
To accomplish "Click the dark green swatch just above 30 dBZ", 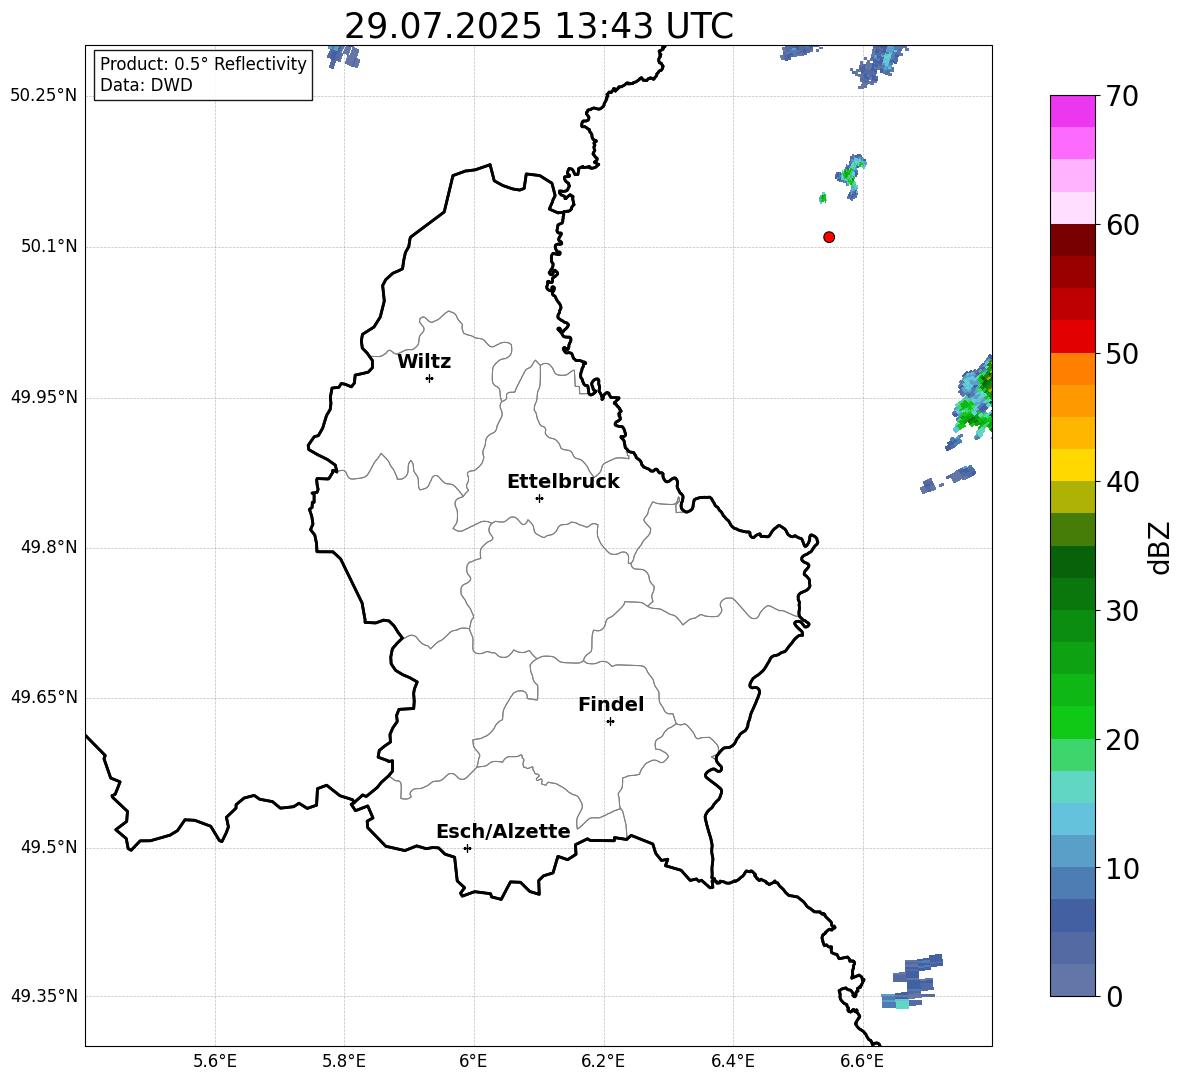I will 1072,593.
